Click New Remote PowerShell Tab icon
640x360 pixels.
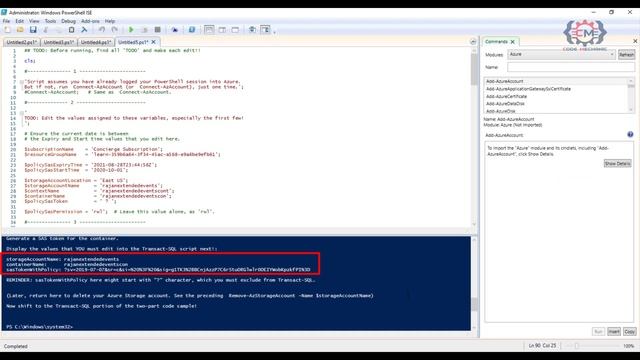174,30
